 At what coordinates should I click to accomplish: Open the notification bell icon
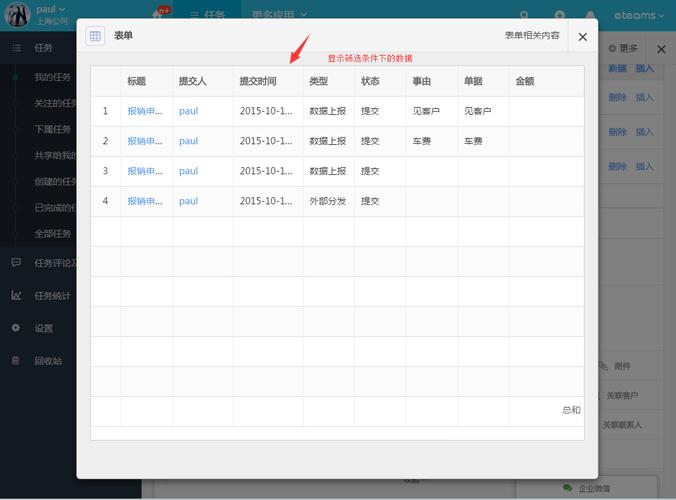(x=590, y=16)
